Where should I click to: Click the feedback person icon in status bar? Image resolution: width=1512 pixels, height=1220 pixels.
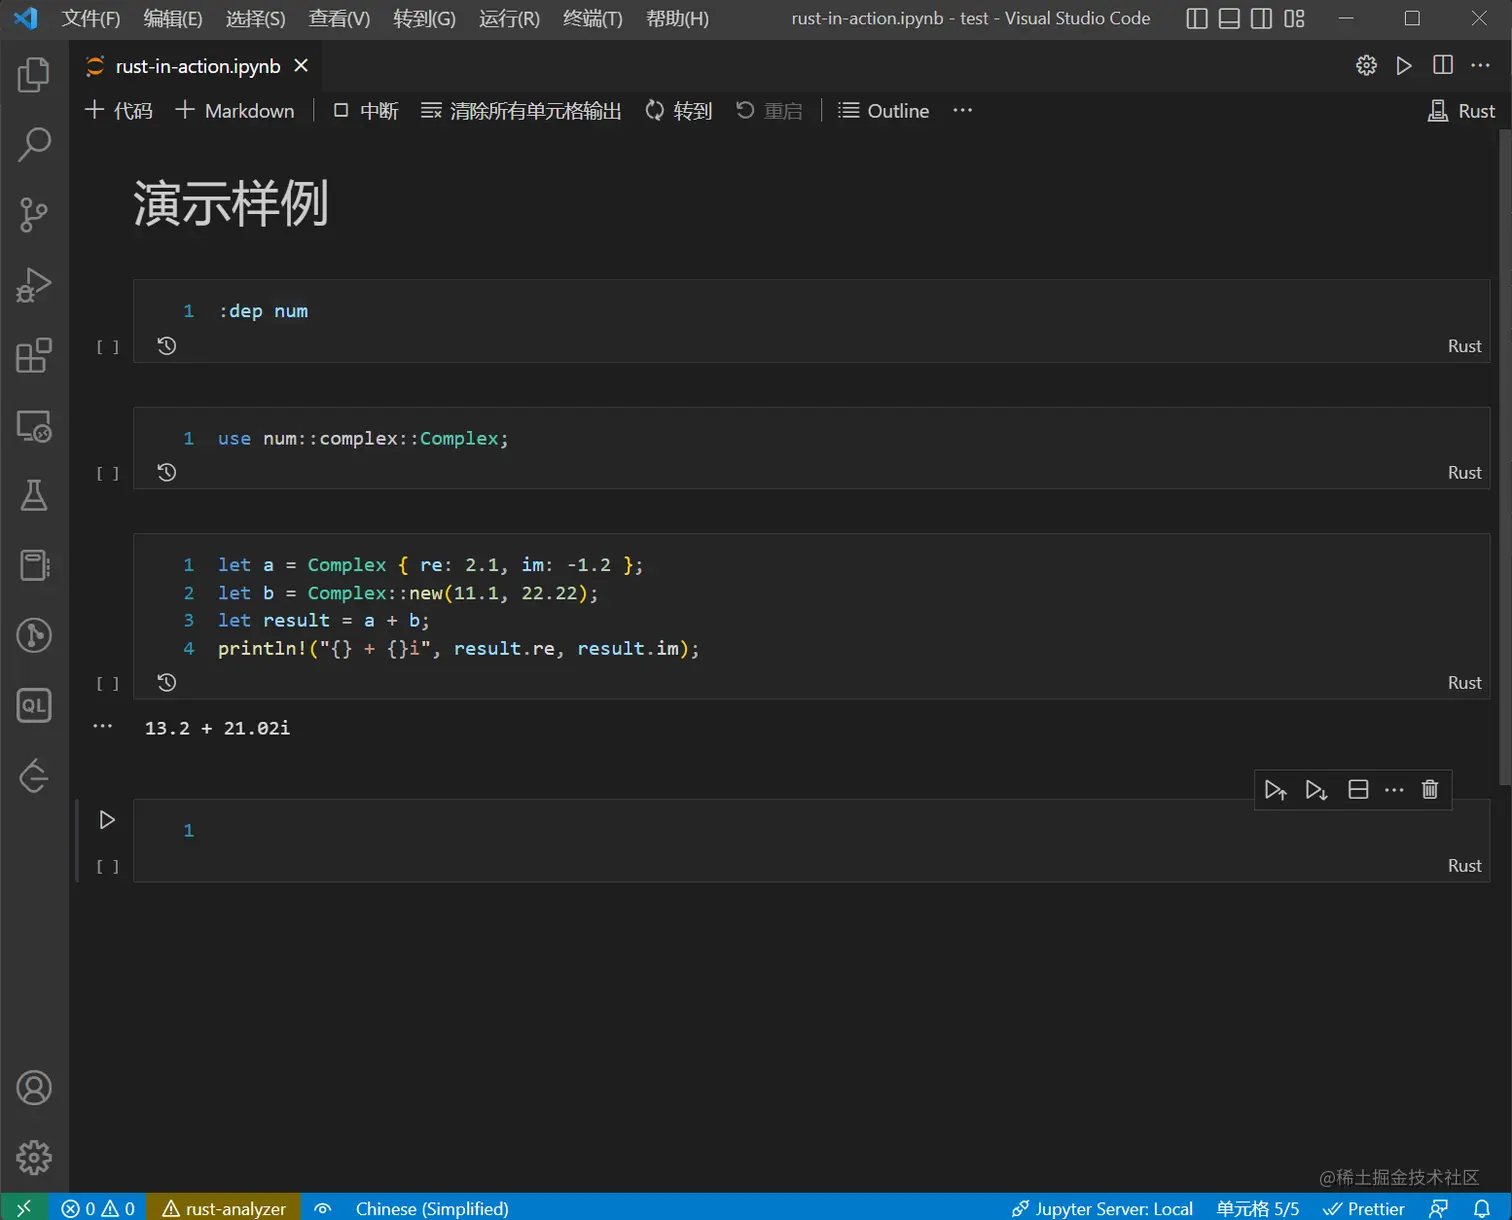pos(1439,1208)
